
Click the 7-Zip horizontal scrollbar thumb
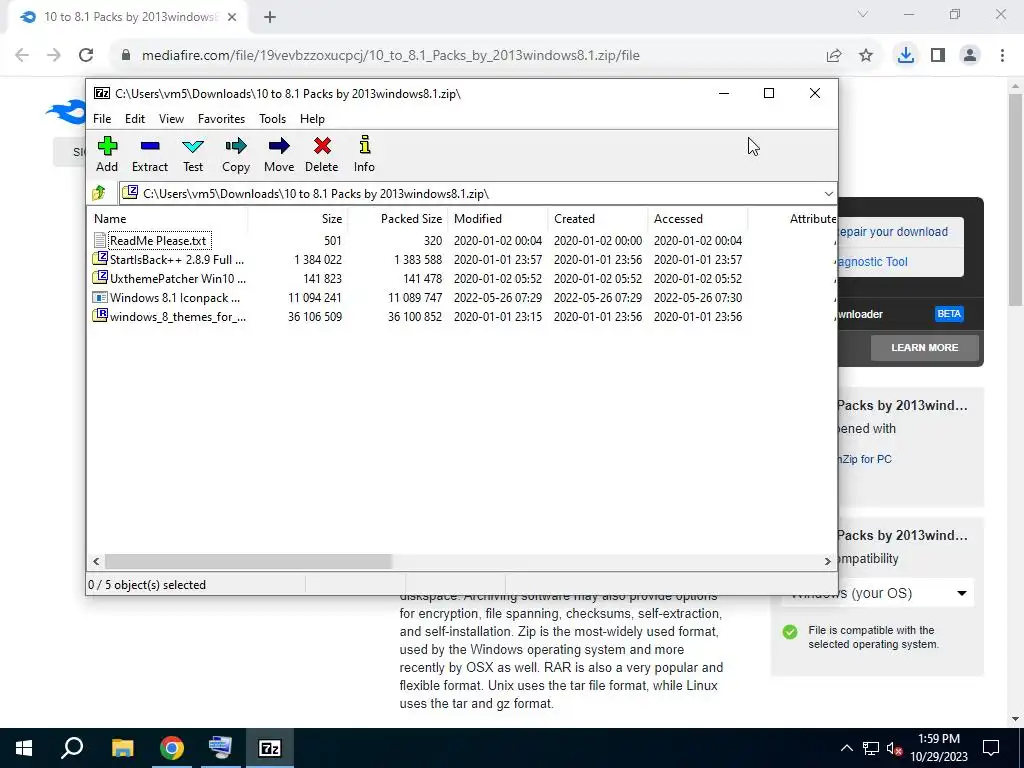point(248,561)
